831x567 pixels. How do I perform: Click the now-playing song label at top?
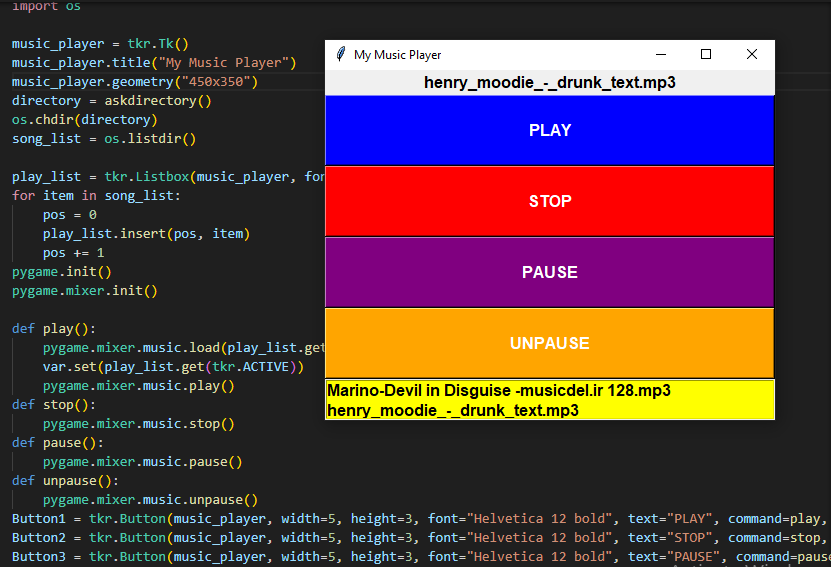coord(550,83)
